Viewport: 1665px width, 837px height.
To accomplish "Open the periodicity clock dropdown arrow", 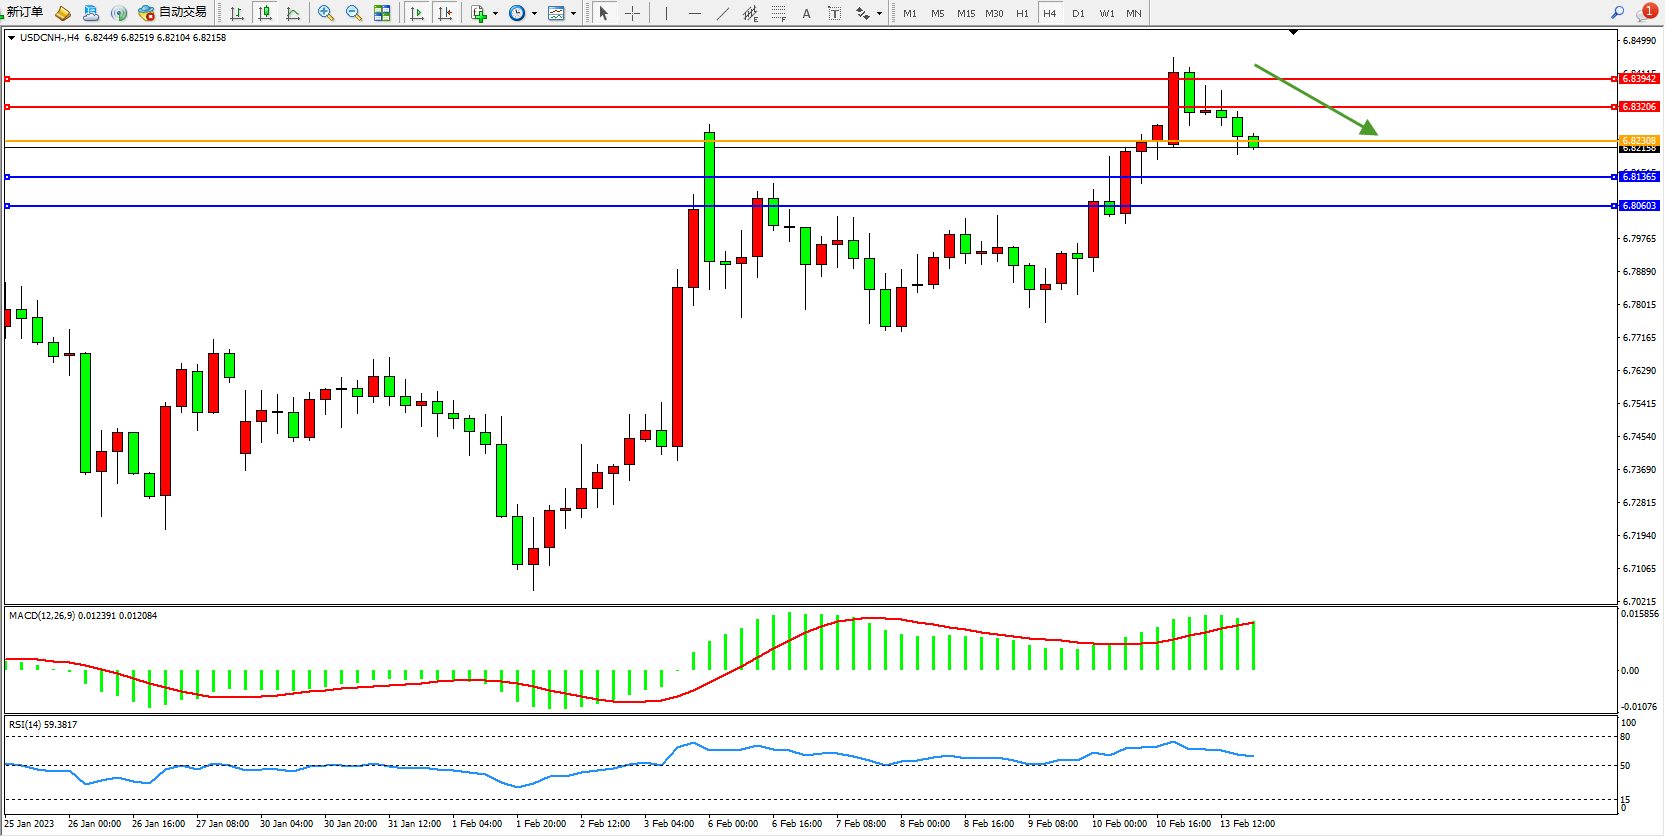I will pyautogui.click(x=534, y=14).
